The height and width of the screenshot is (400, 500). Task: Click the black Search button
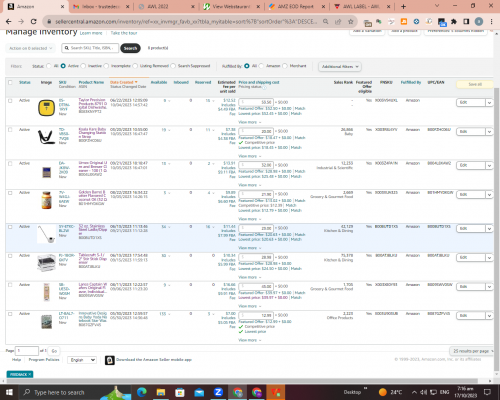coord(130,48)
